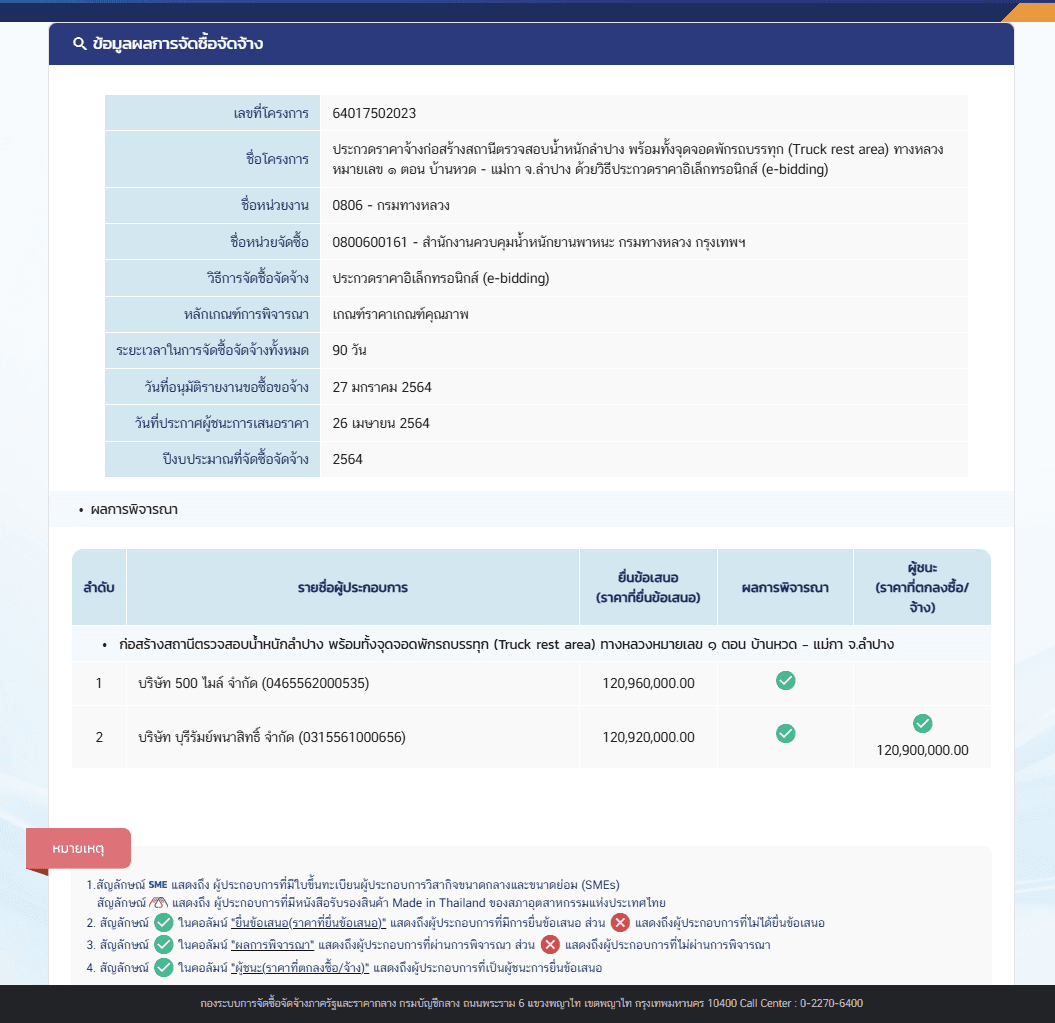Viewport: 1055px width, 1023px height.
Task: Click underlined "ผลการพิจารณา" in note 3
Action: point(272,945)
